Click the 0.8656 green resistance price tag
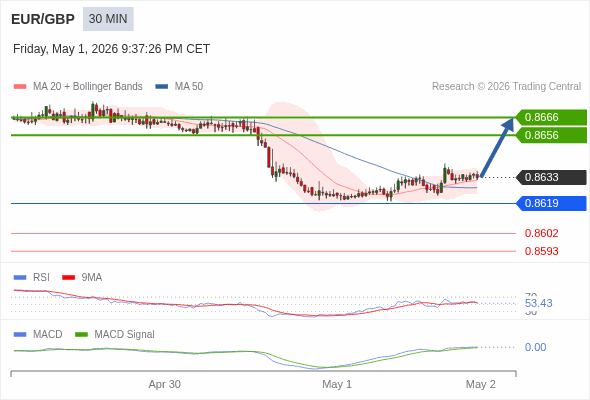Image resolution: width=590 pixels, height=400 pixels. click(x=551, y=135)
